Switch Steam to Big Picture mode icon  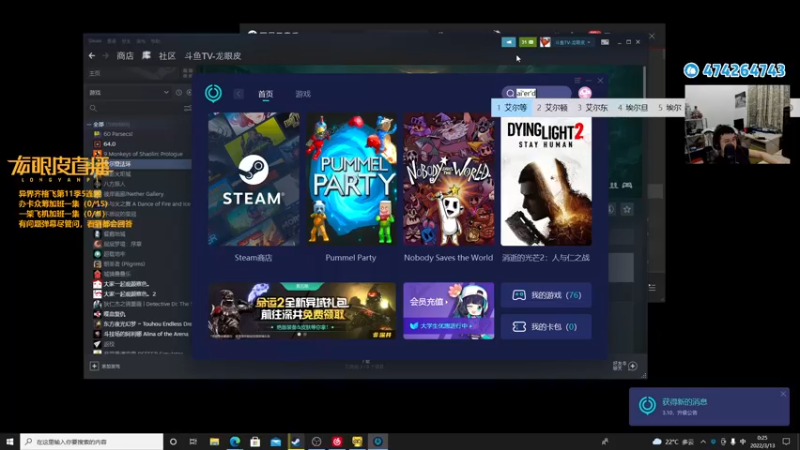(605, 42)
